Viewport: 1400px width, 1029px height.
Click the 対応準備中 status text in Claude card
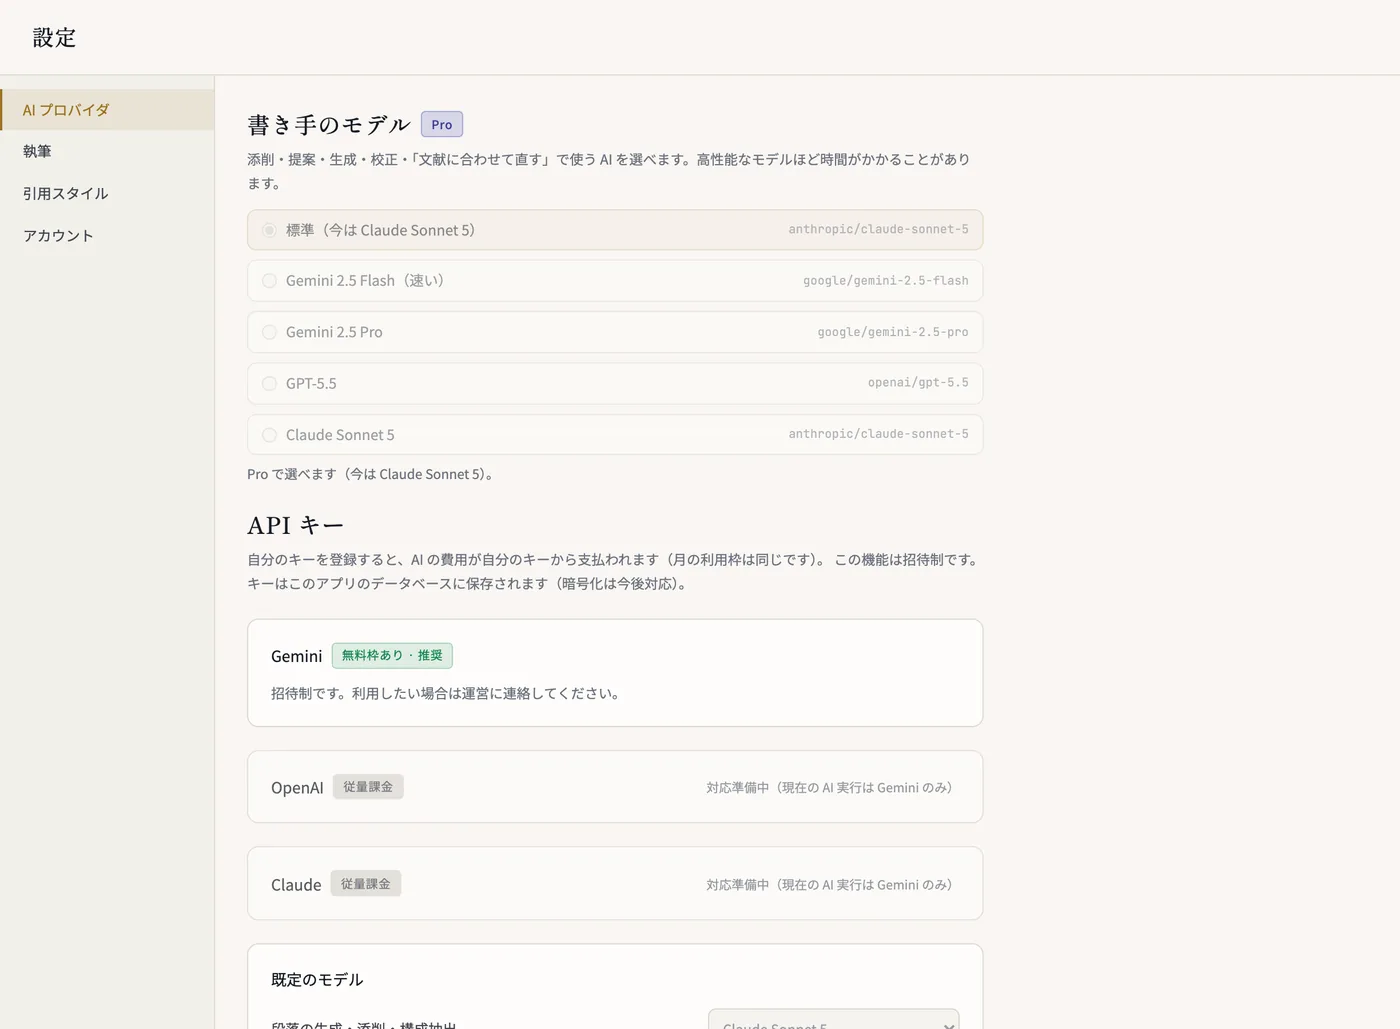coord(832,885)
